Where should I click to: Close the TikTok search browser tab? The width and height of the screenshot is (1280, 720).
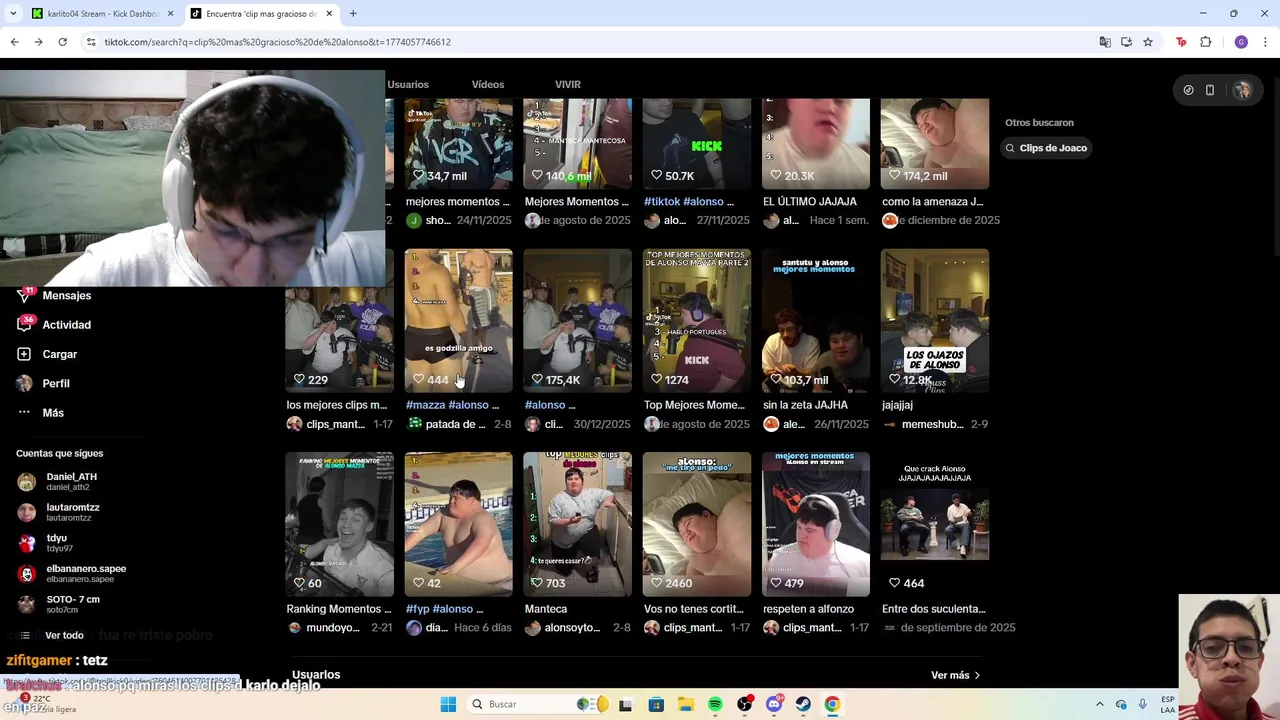tap(329, 14)
